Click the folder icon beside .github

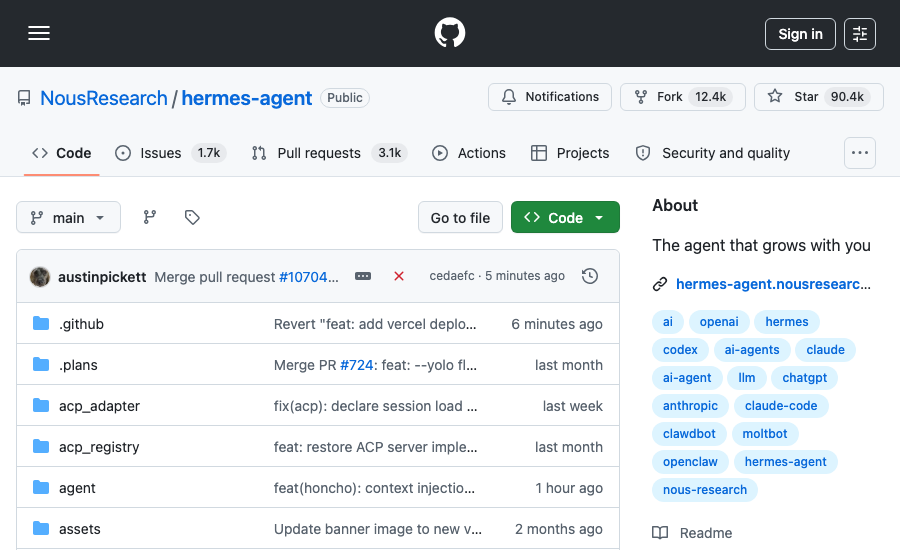(x=41, y=323)
